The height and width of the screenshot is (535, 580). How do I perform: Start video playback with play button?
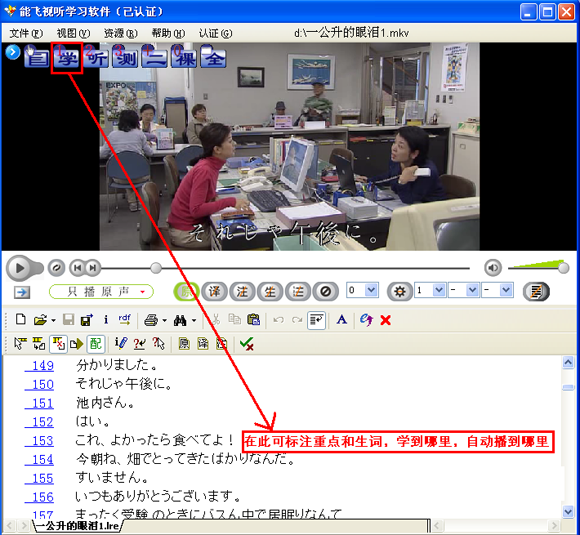point(20,268)
